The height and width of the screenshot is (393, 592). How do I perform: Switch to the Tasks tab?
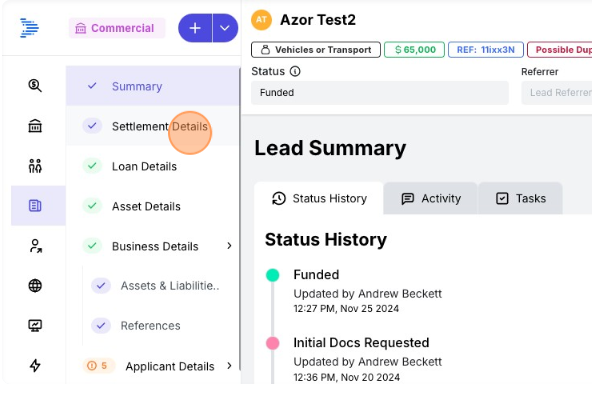pyautogui.click(x=521, y=199)
